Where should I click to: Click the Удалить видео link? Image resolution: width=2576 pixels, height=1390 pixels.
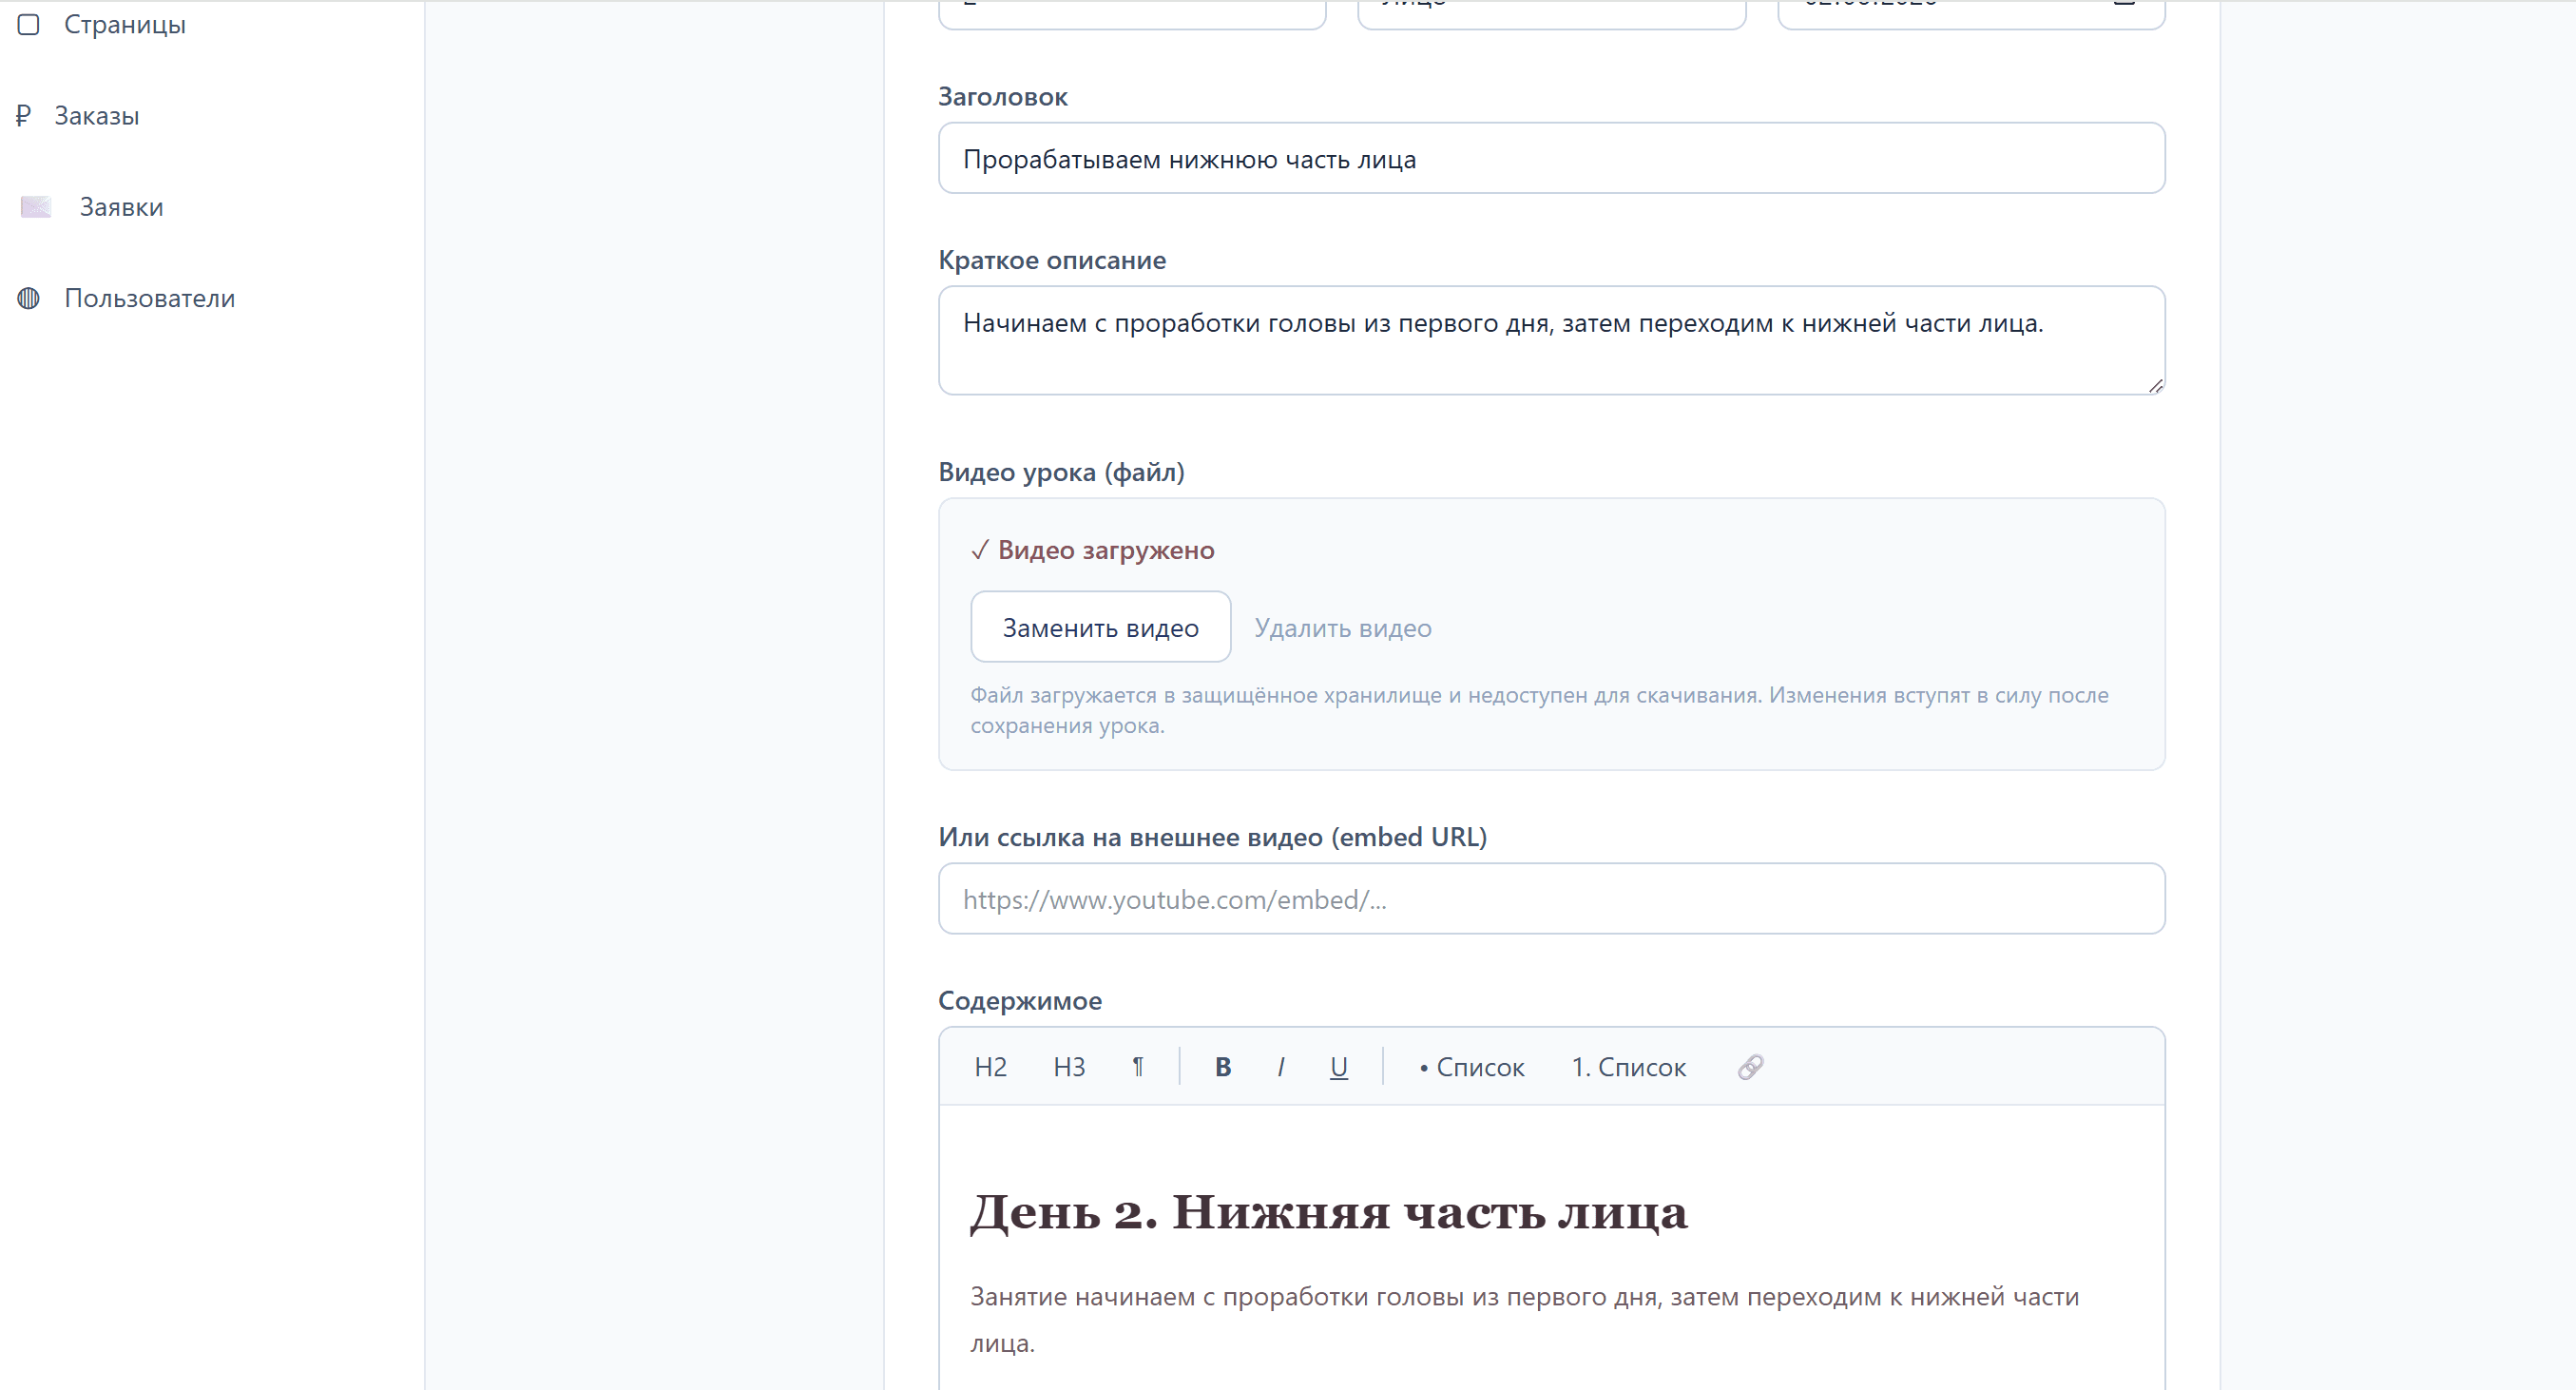pyautogui.click(x=1343, y=628)
